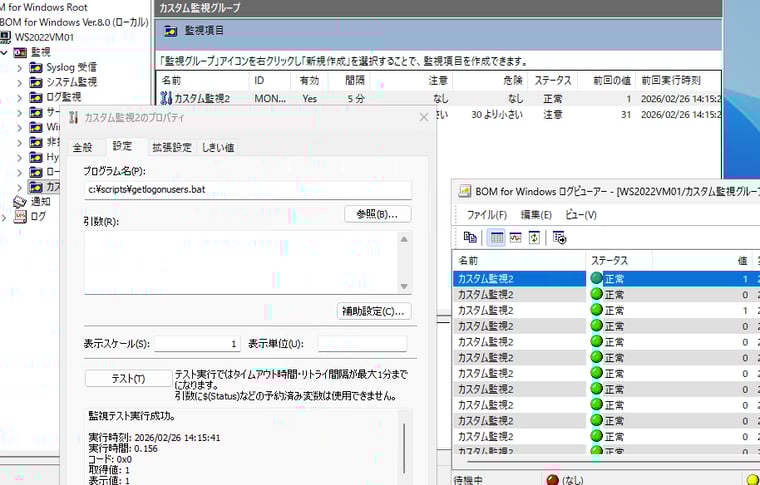Click the 間隔 column header
This screenshot has width=760, height=485.
click(349, 80)
